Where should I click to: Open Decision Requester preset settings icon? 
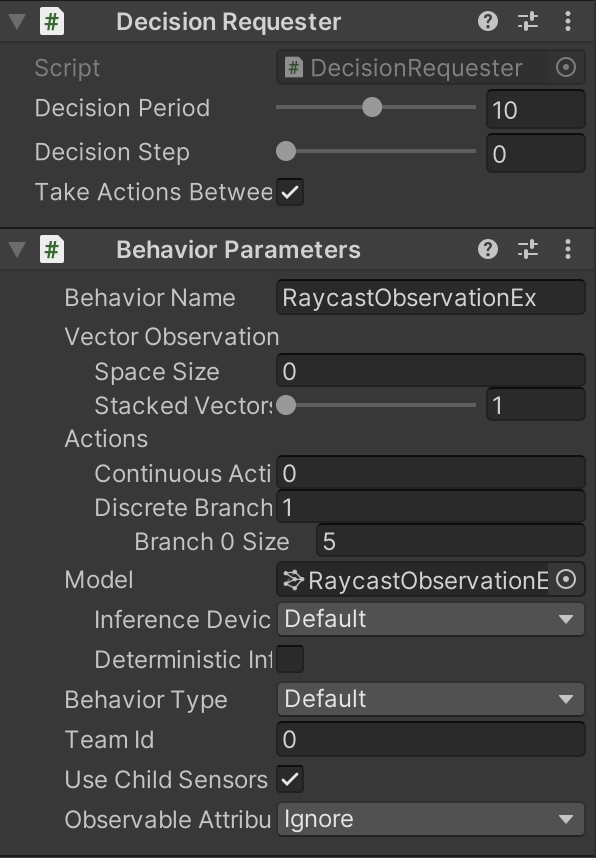pyautogui.click(x=528, y=21)
